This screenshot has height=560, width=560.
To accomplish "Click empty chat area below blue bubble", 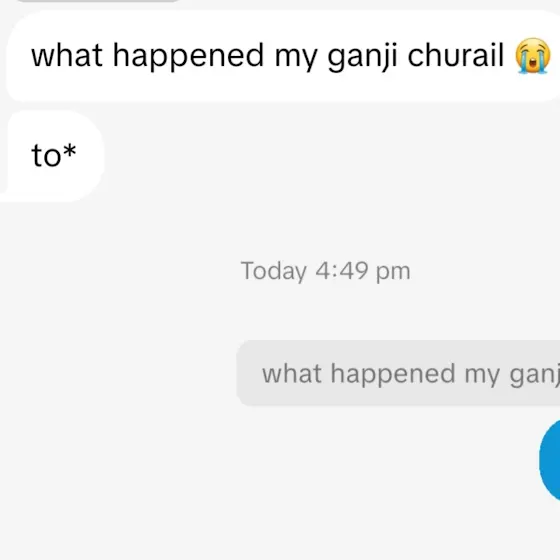I will coord(280,530).
